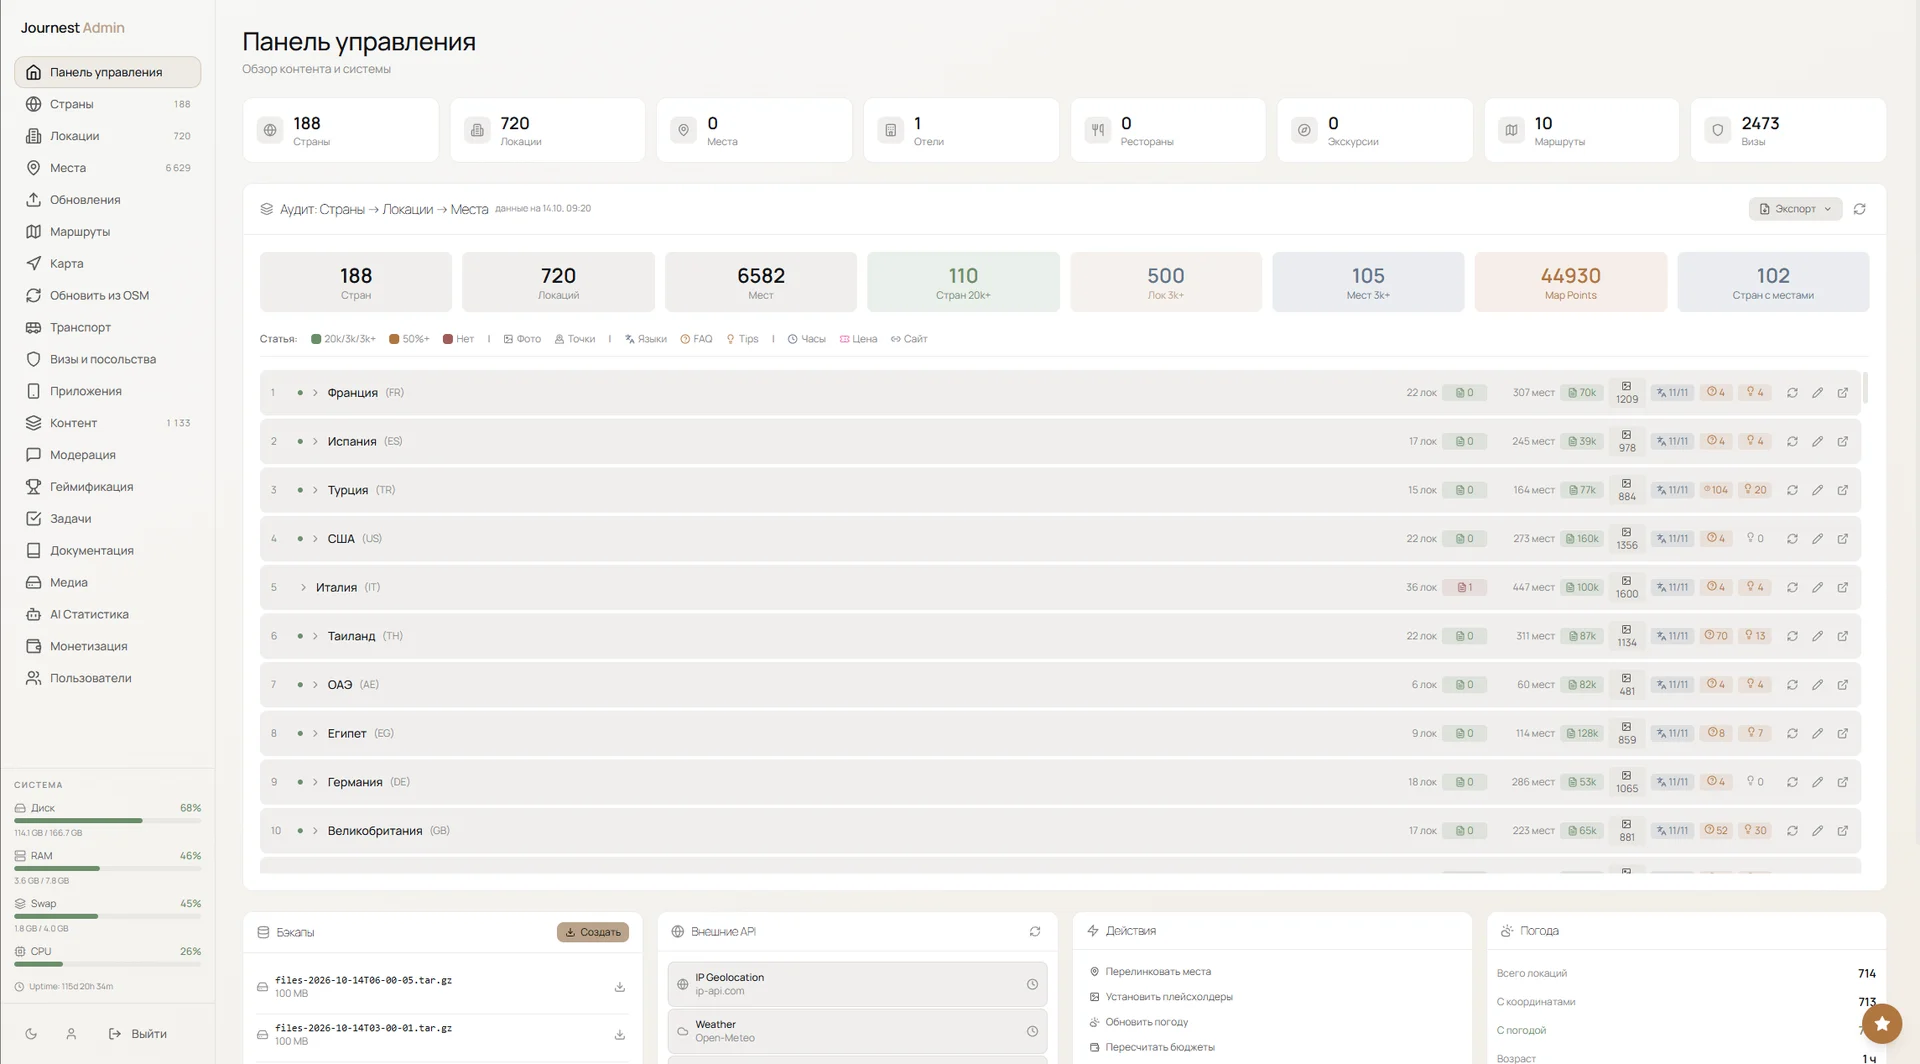Image resolution: width=1920 pixels, height=1064 pixels.
Task: Open Gamification sidebar section
Action: click(107, 487)
